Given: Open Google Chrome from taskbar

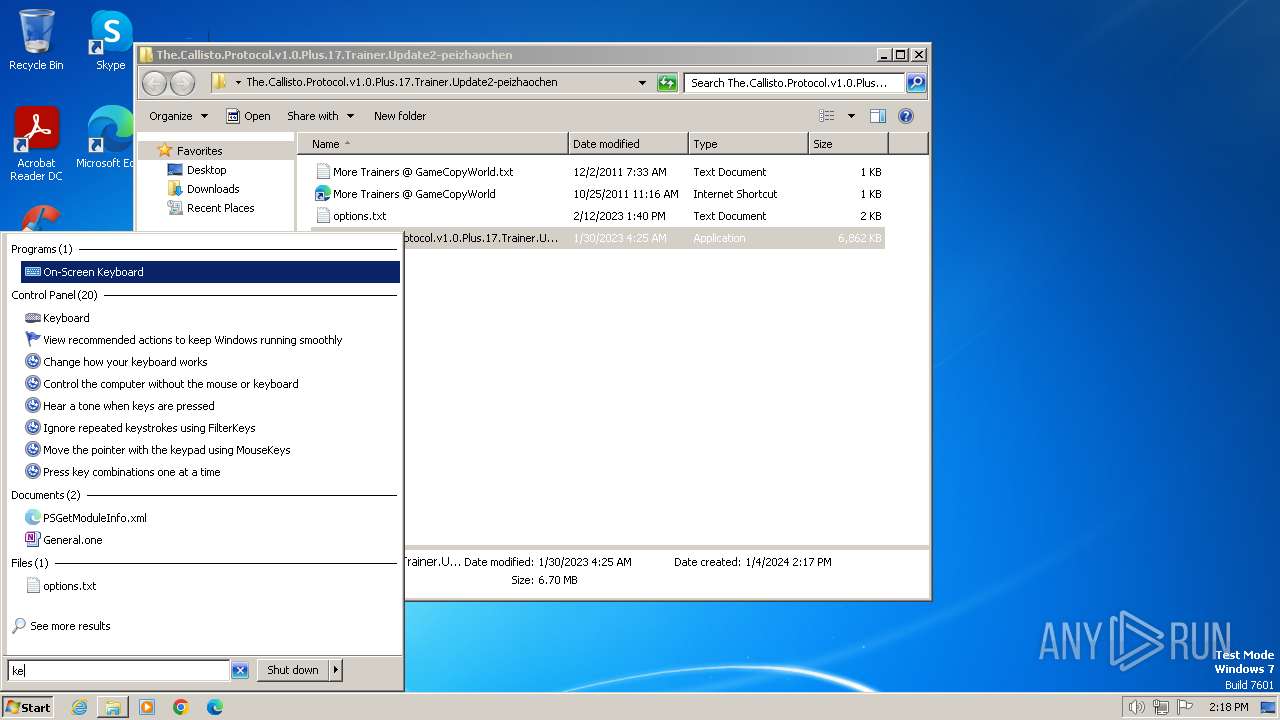Looking at the screenshot, I should coord(181,707).
